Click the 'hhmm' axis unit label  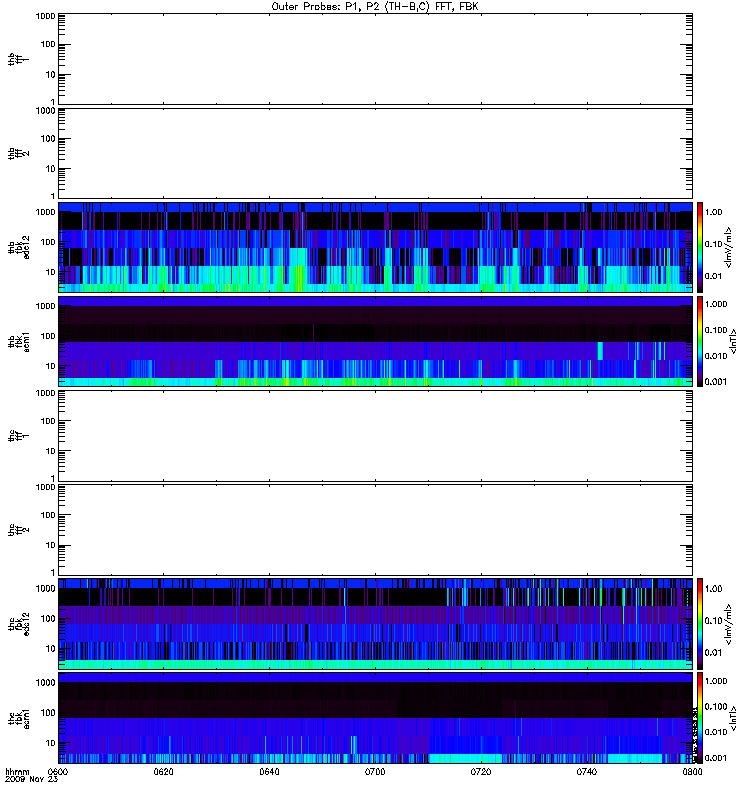point(17,771)
